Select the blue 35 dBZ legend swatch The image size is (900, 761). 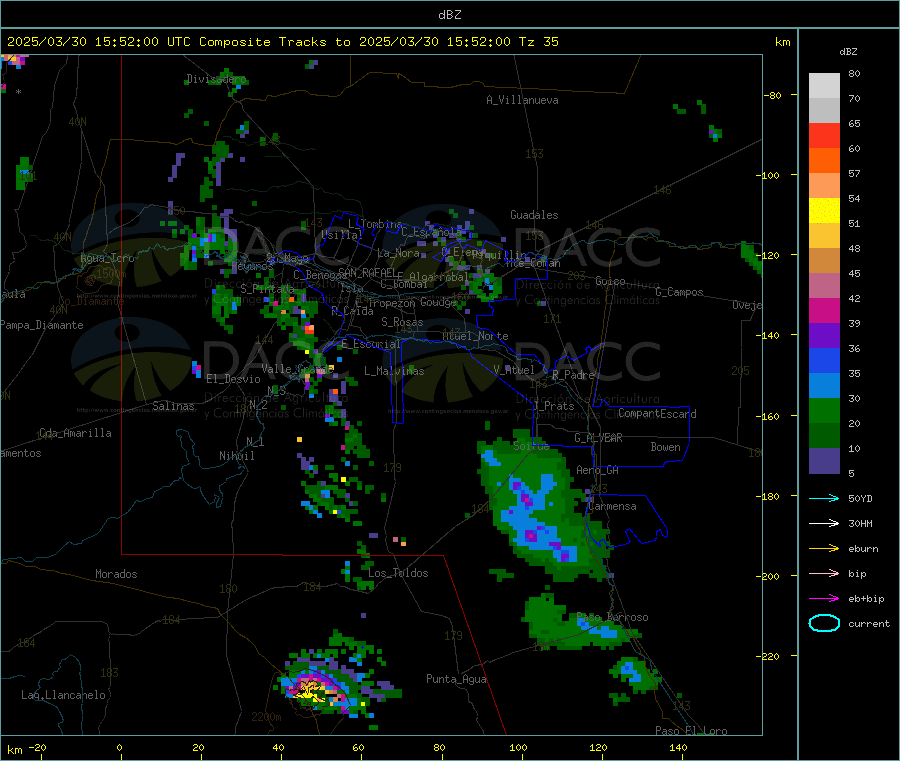point(824,360)
